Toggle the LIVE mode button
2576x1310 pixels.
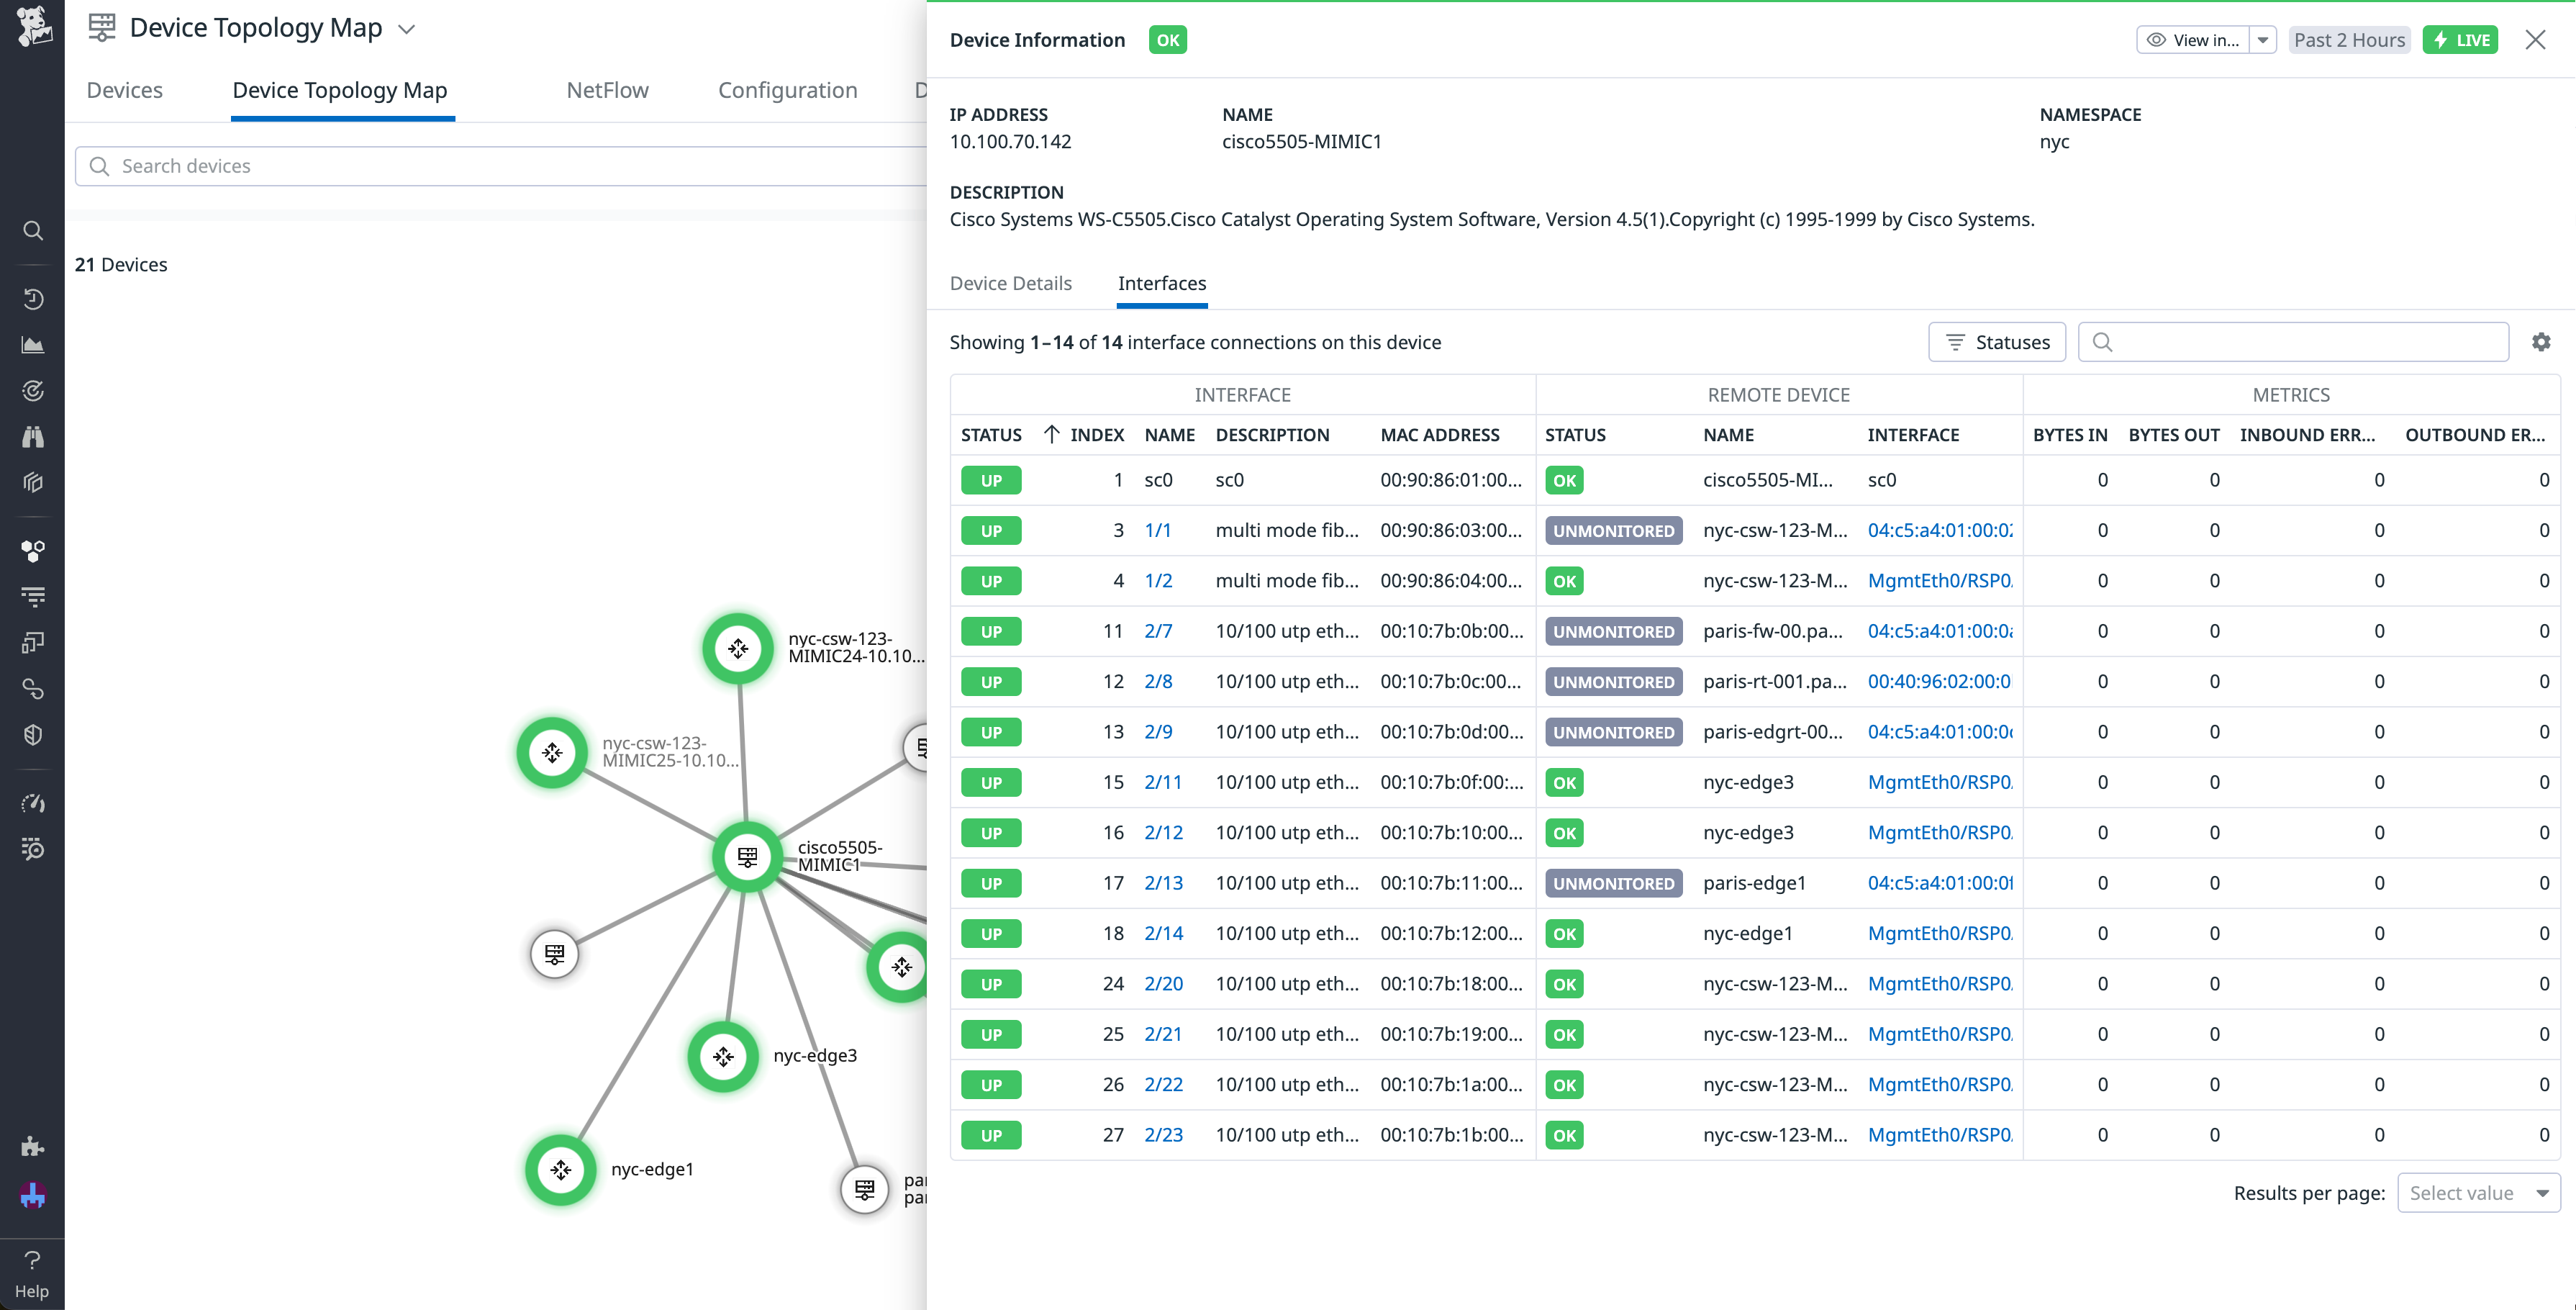pyautogui.click(x=2460, y=40)
